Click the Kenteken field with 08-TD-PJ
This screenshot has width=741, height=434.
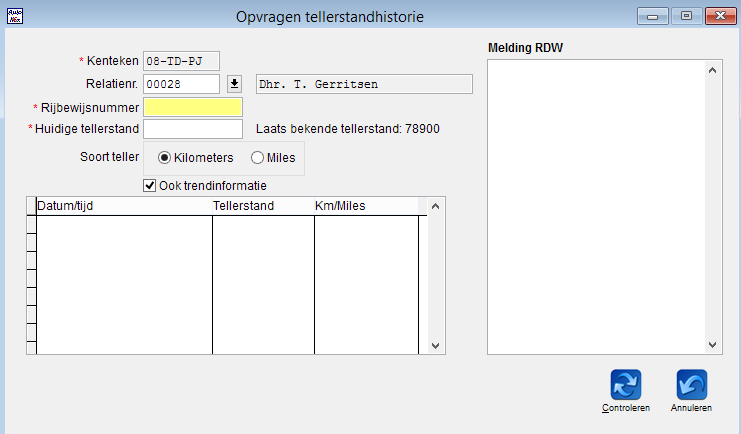coord(181,61)
